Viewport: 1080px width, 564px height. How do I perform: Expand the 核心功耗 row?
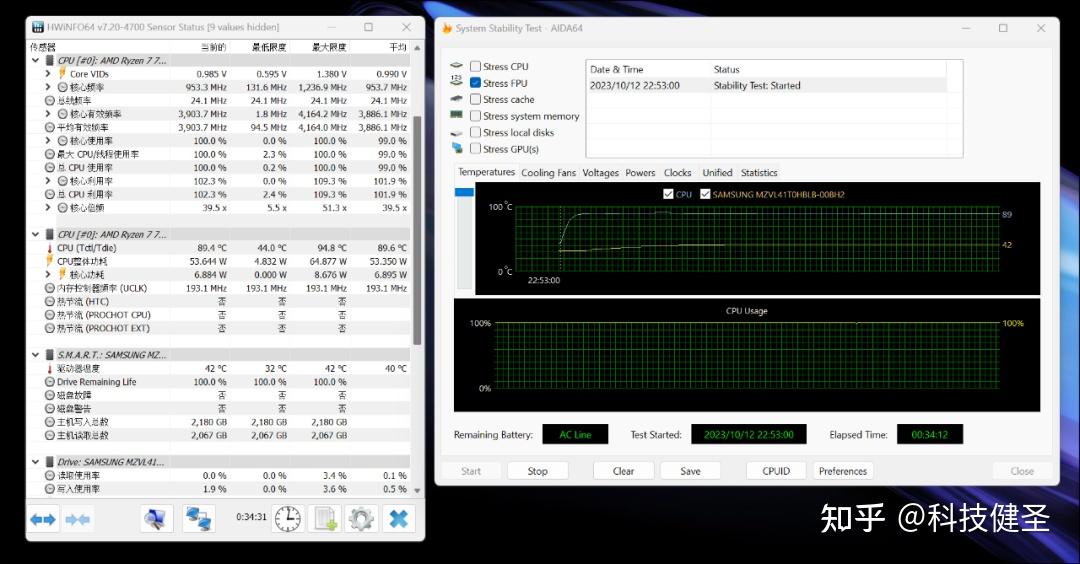coord(48,274)
